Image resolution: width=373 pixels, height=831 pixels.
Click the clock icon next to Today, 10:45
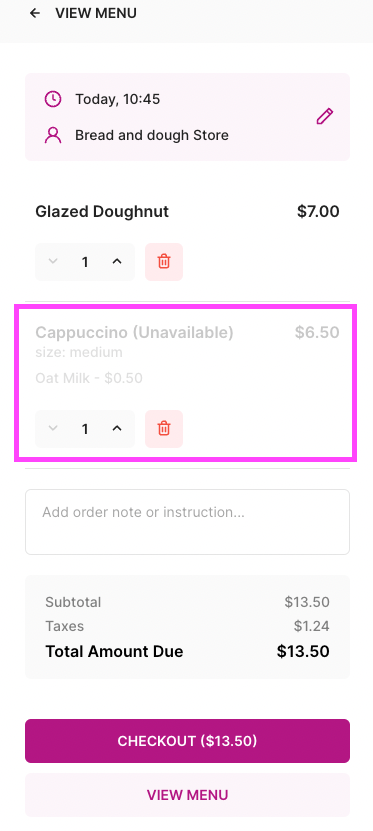52,99
